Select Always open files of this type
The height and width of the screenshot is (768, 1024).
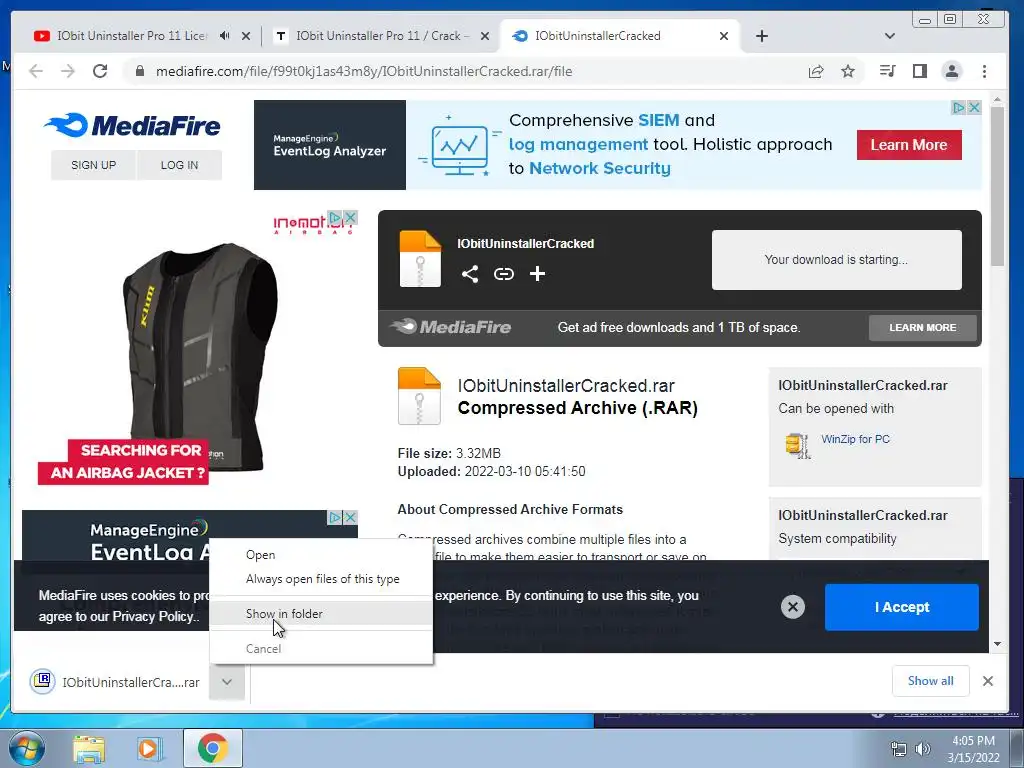322,579
